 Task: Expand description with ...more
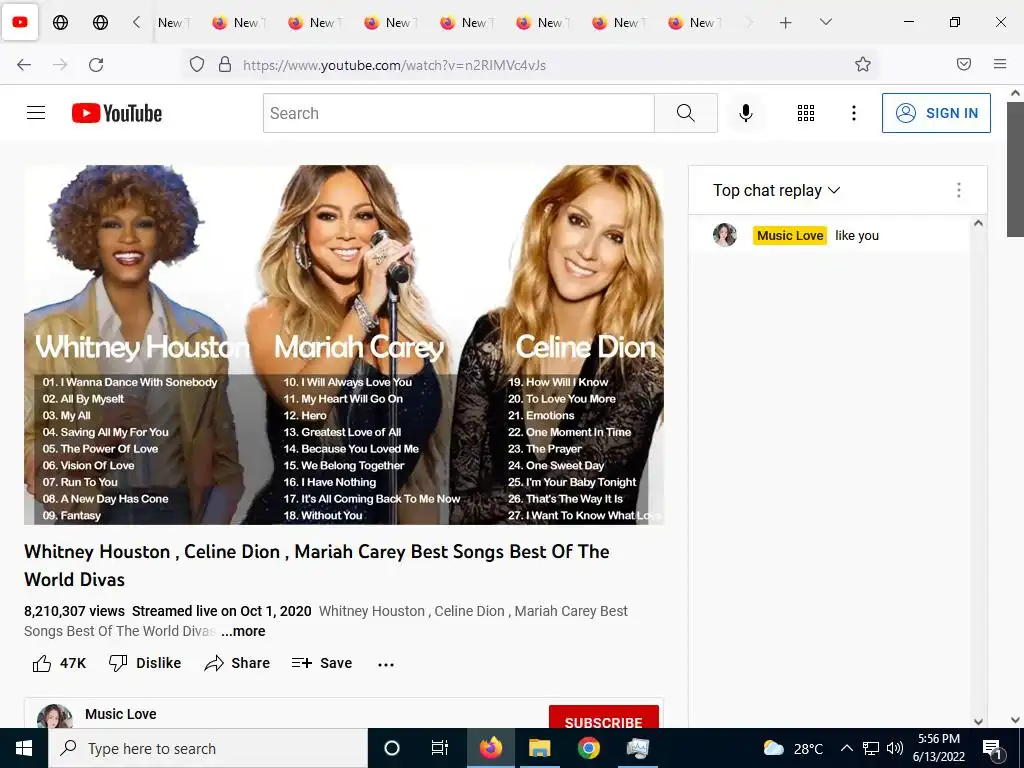(243, 632)
